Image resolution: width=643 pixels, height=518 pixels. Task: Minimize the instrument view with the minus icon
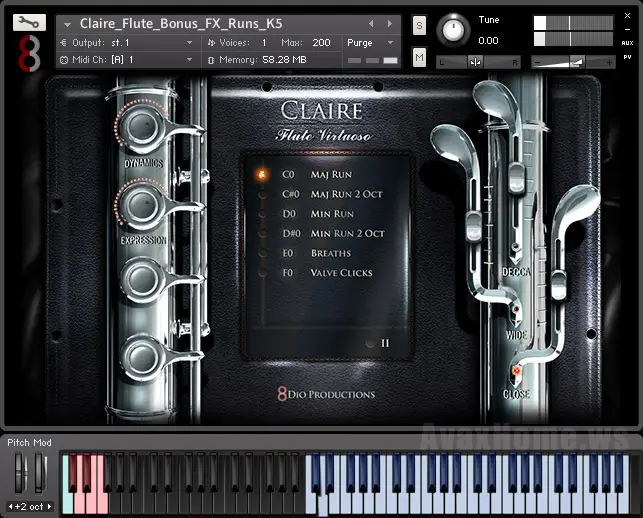coord(627,30)
